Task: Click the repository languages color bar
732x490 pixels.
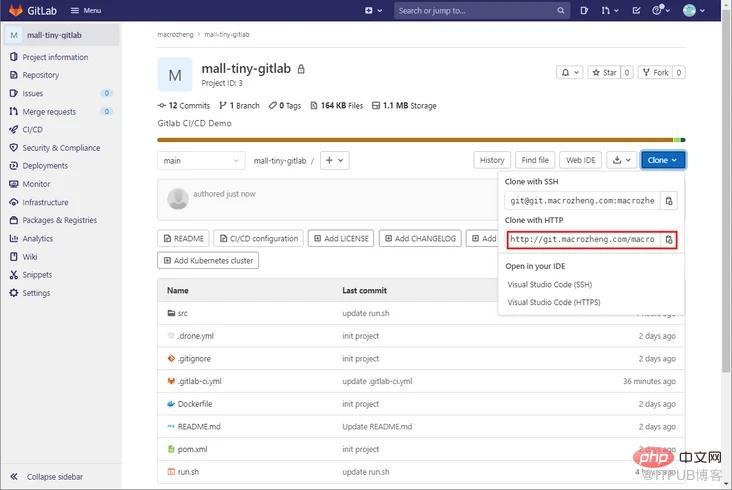Action: pos(421,140)
